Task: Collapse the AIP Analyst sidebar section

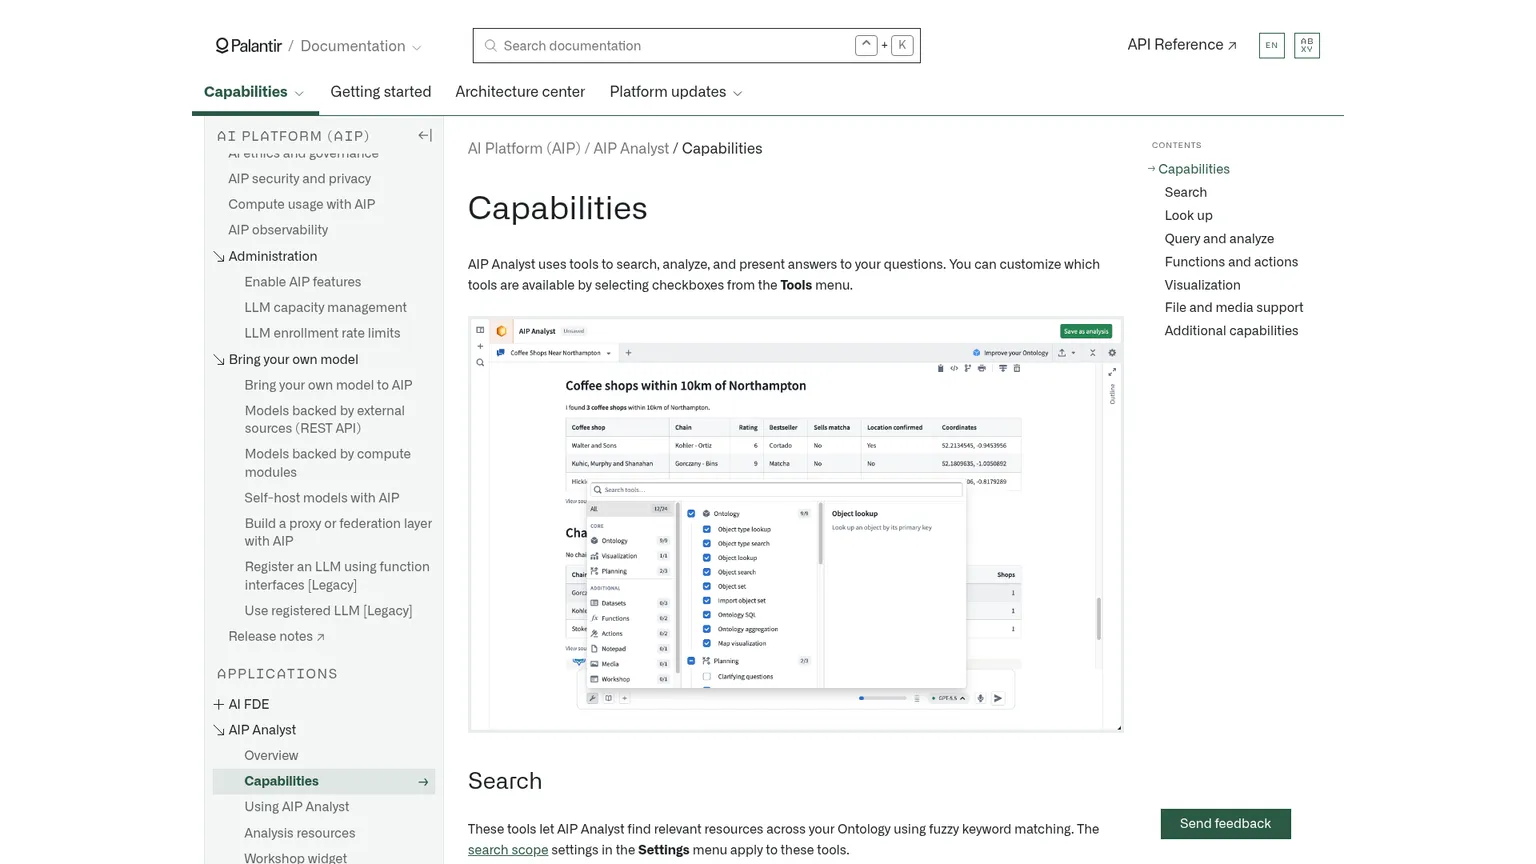Action: (219, 730)
